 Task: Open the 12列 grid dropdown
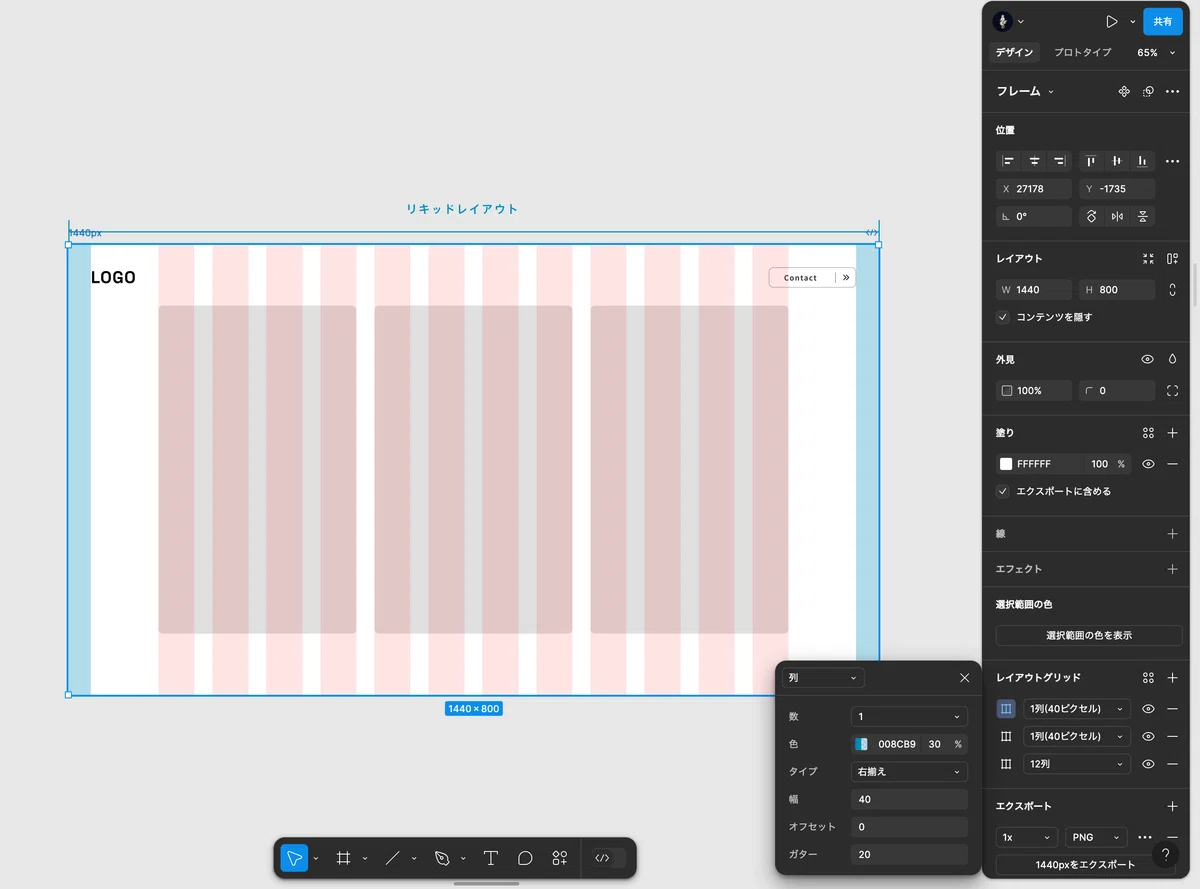[x=1077, y=764]
